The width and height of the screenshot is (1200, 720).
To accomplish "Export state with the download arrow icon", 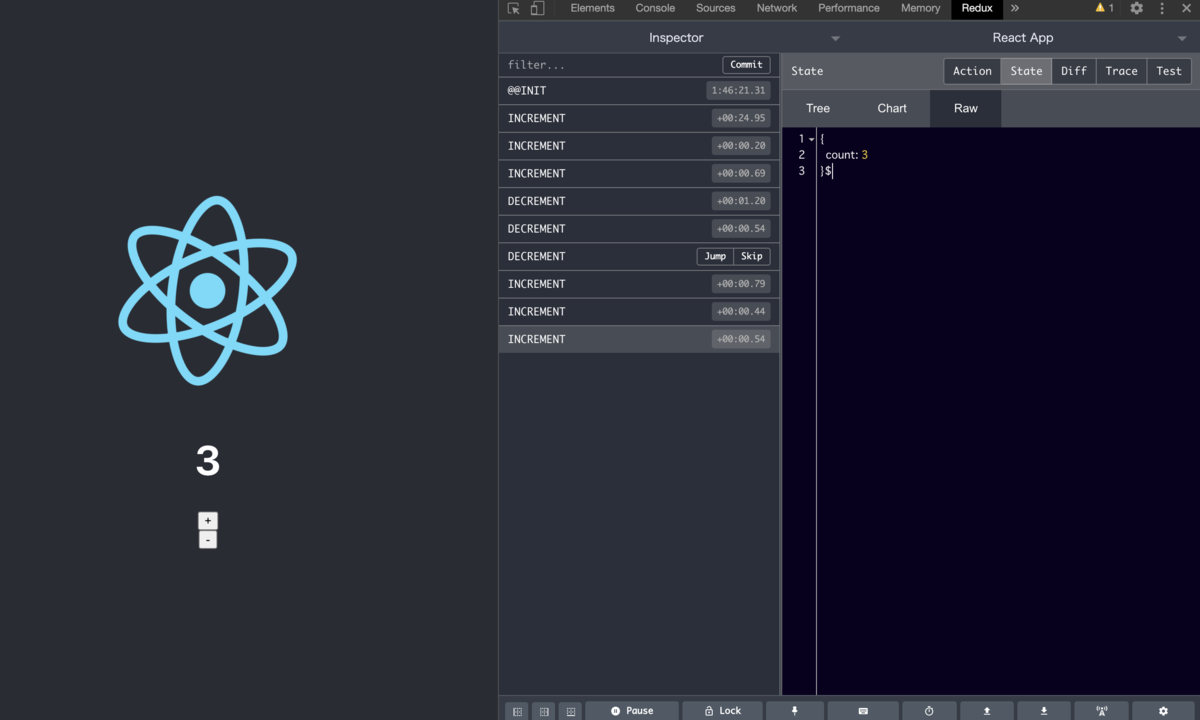I will tap(1044, 711).
